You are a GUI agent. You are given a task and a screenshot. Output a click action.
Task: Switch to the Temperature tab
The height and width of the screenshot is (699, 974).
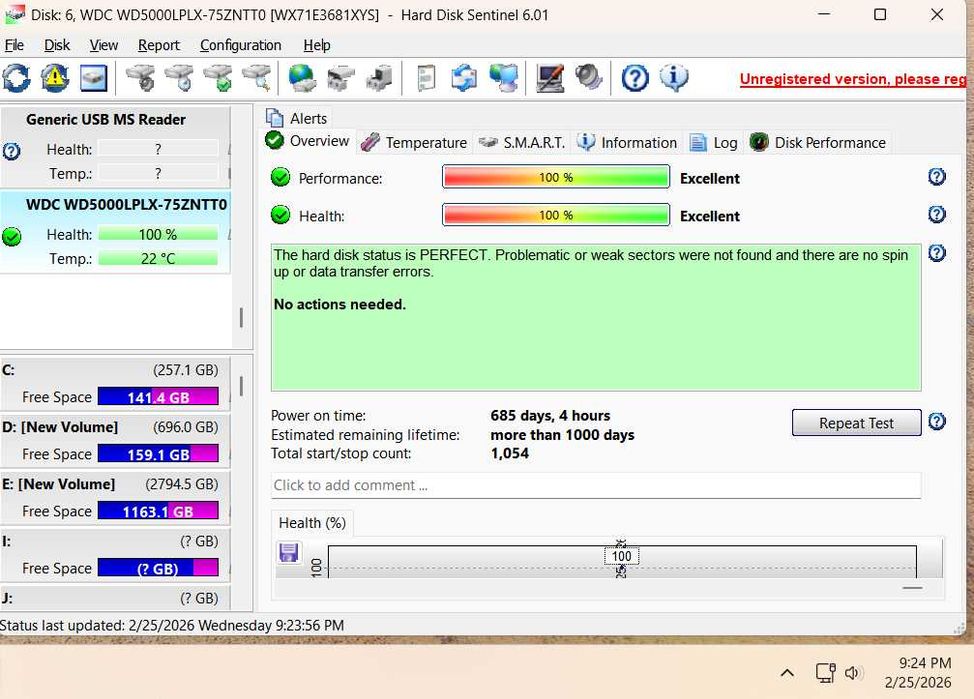(x=414, y=143)
